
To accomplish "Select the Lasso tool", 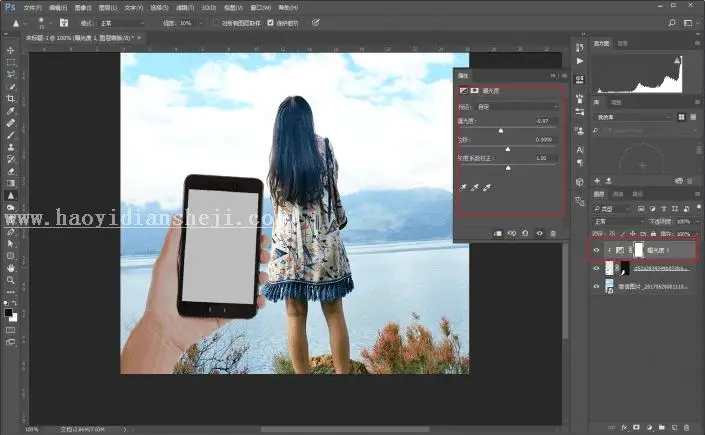I will tap(10, 74).
